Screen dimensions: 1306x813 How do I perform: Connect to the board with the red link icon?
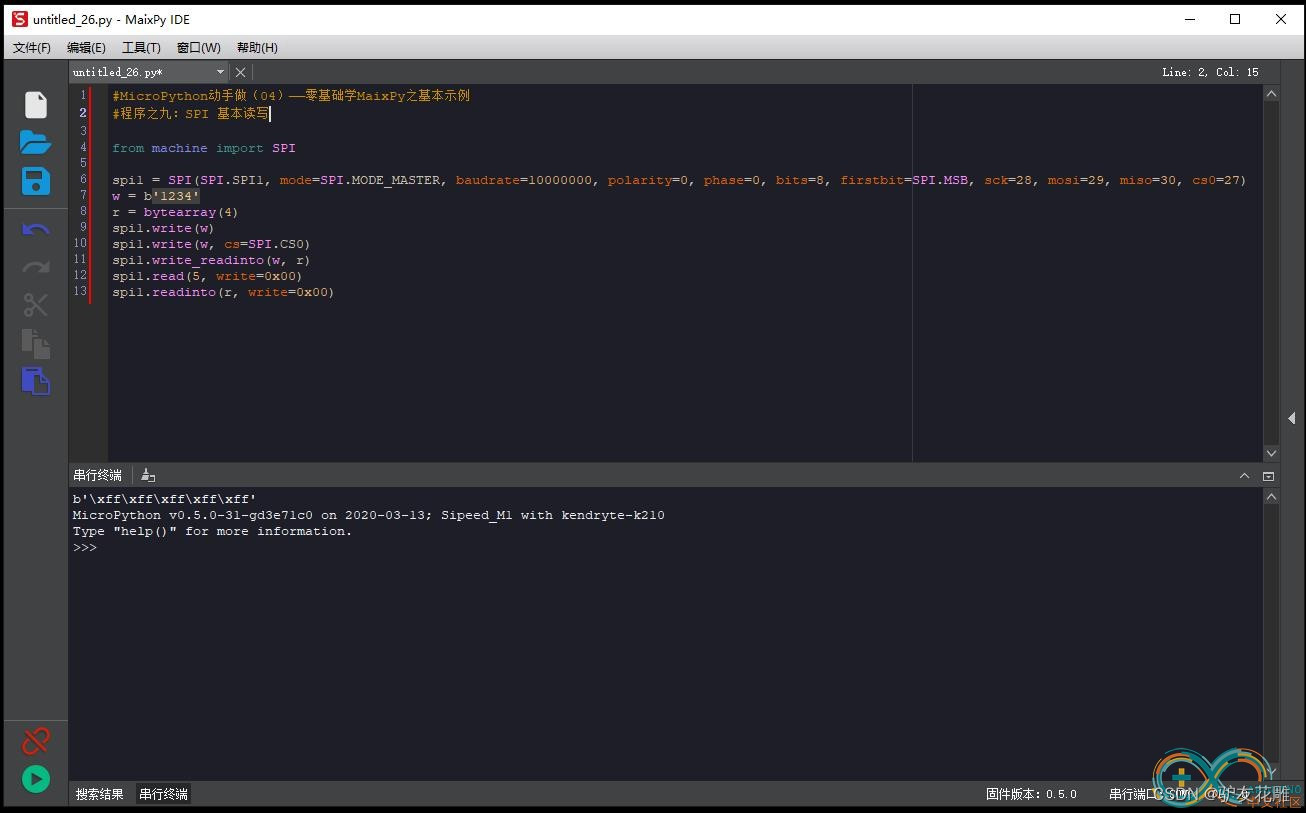36,741
